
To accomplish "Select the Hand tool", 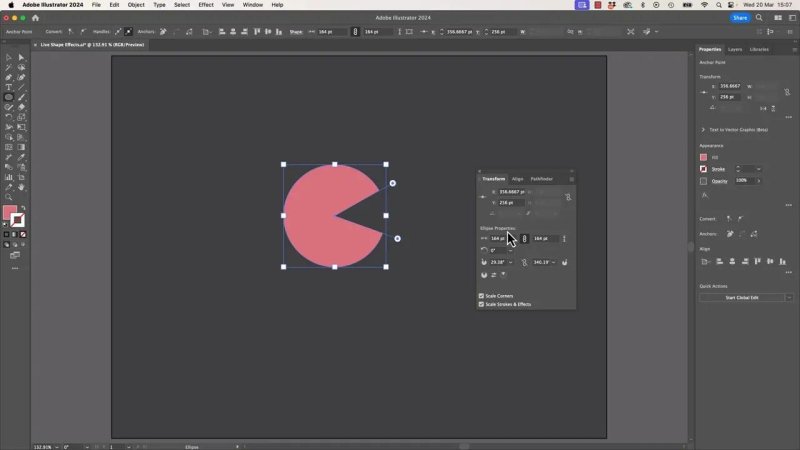I will [21, 187].
